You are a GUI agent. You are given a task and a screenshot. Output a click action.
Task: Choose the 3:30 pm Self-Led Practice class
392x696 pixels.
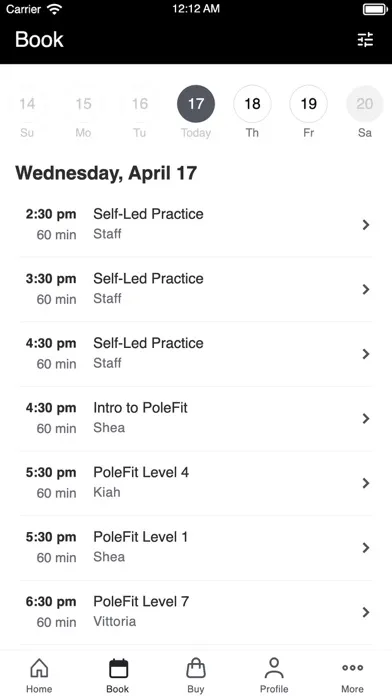click(x=196, y=289)
